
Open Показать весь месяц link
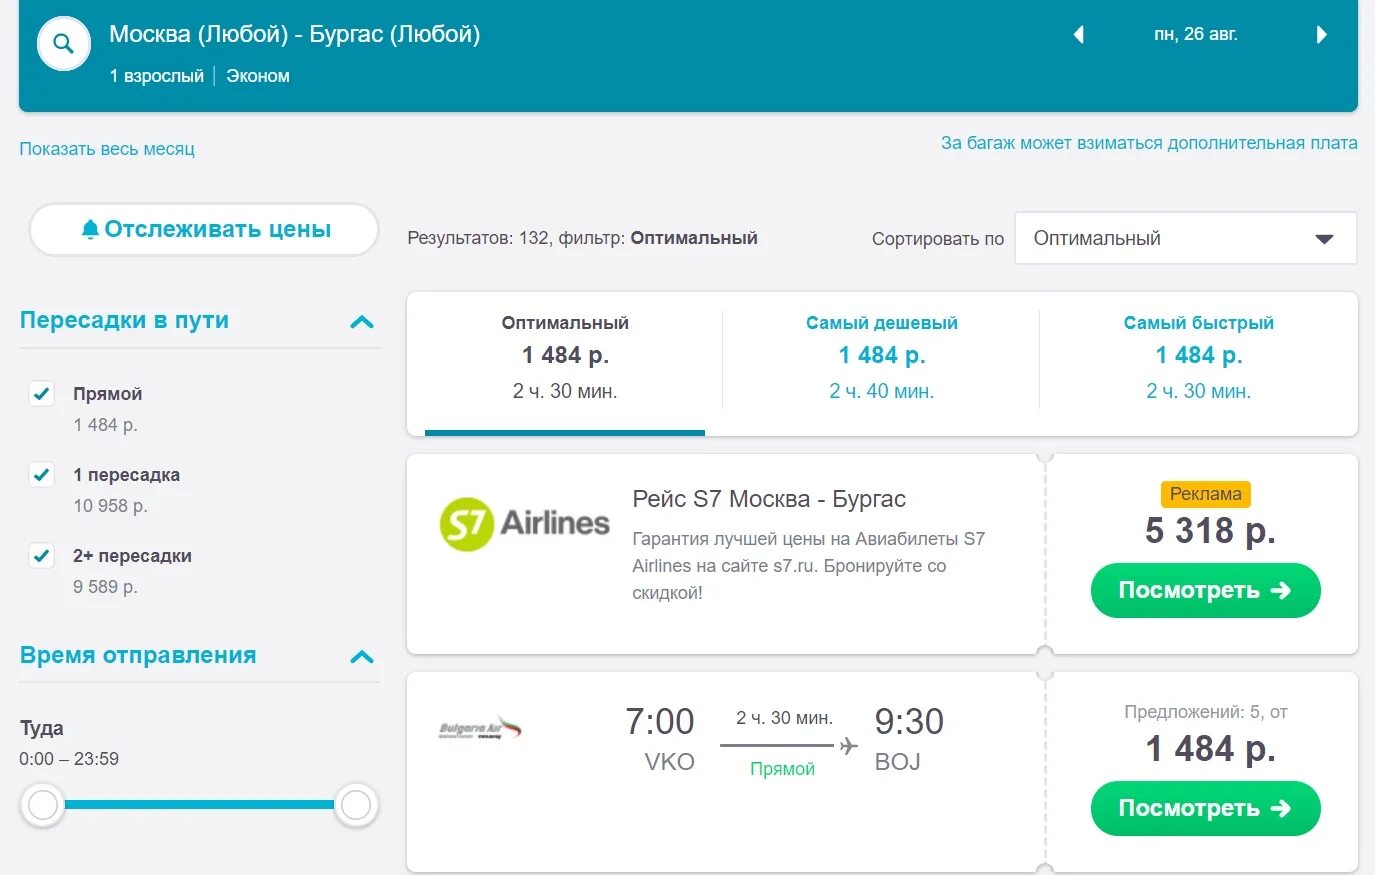pos(107,149)
